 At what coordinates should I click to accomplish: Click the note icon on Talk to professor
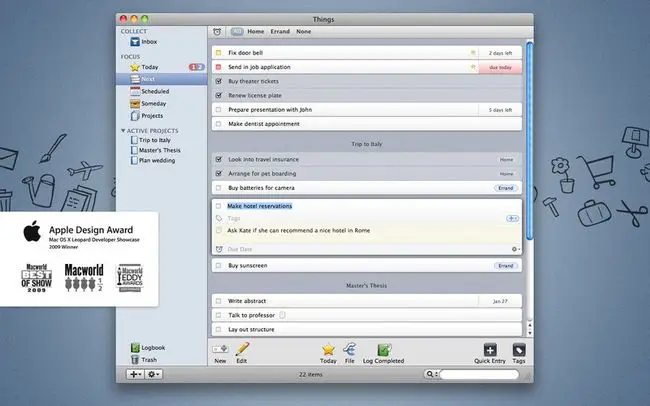pos(282,315)
